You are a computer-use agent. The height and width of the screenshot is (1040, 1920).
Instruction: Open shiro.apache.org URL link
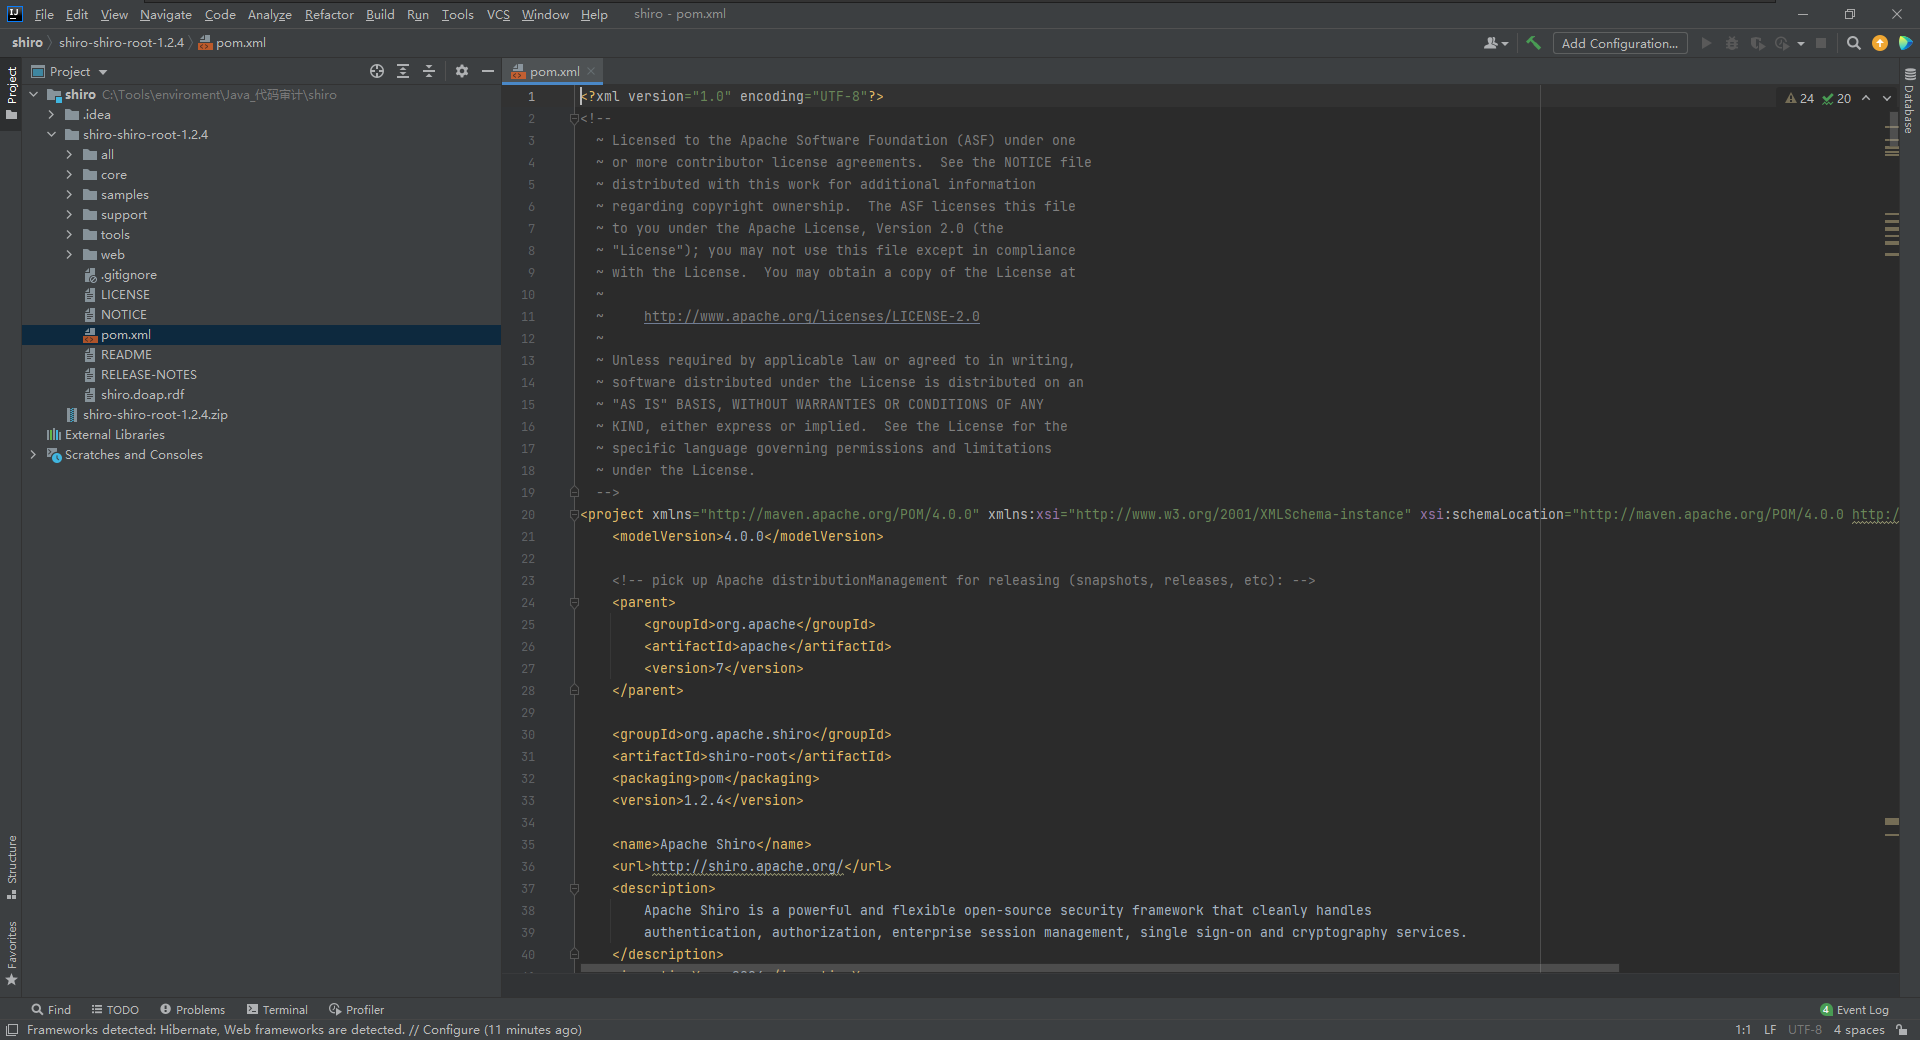tap(748, 866)
